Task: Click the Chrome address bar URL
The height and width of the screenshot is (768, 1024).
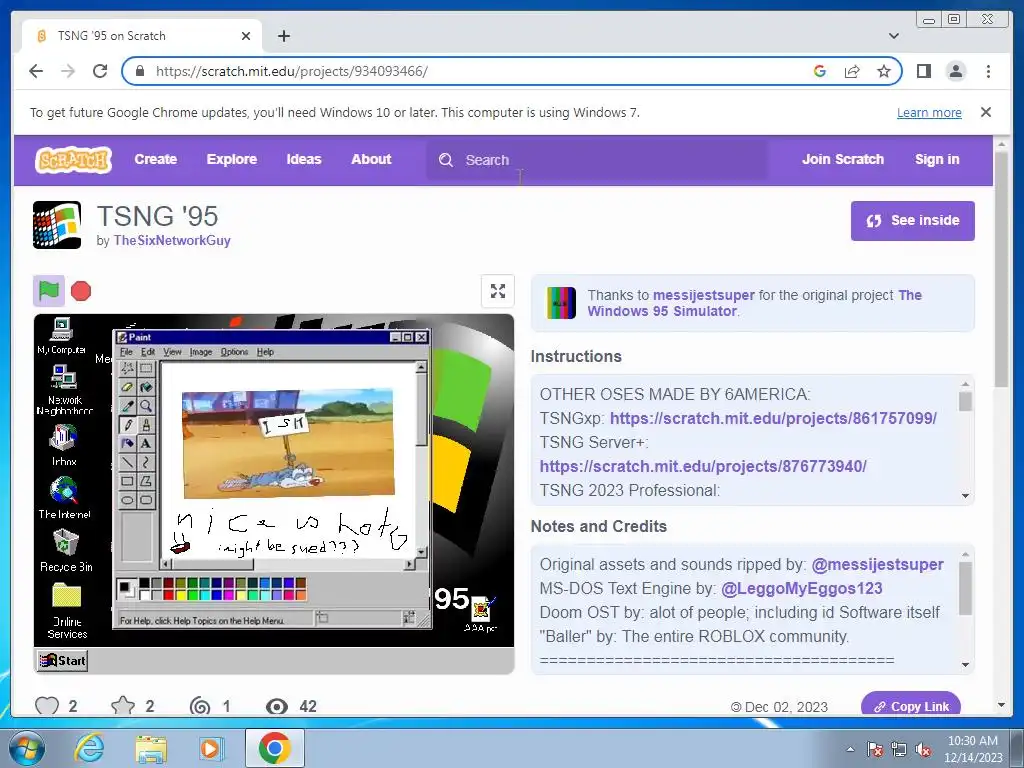Action: click(291, 71)
